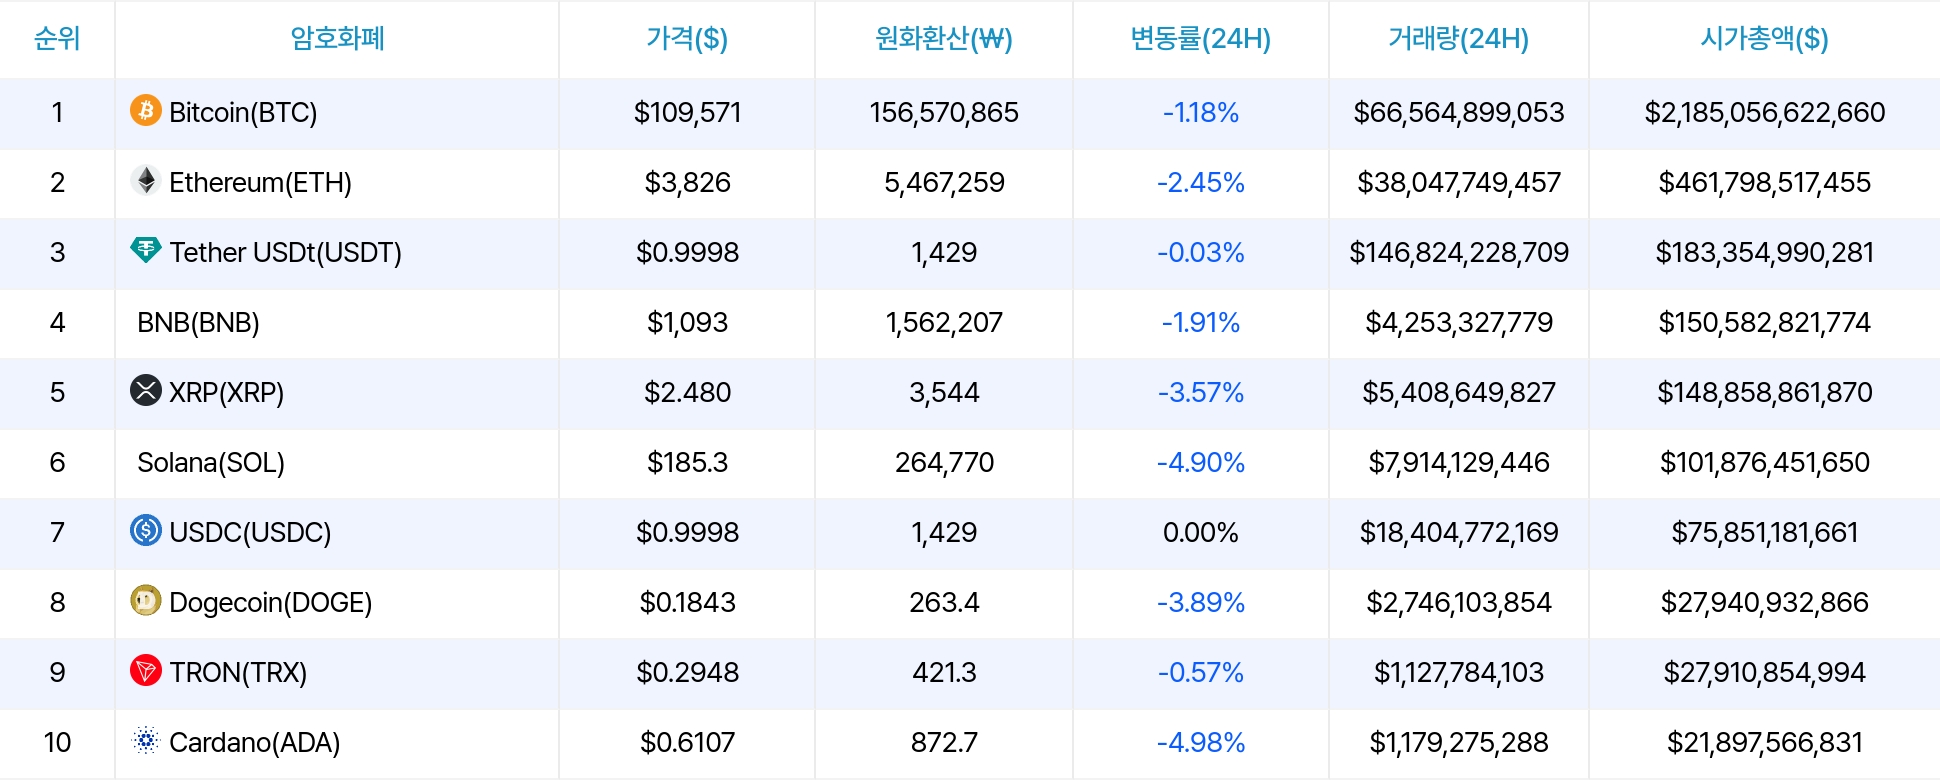Click Cardano's $21,897,566,831 market cap cell
Viewport: 1940px width, 780px height.
[1764, 742]
